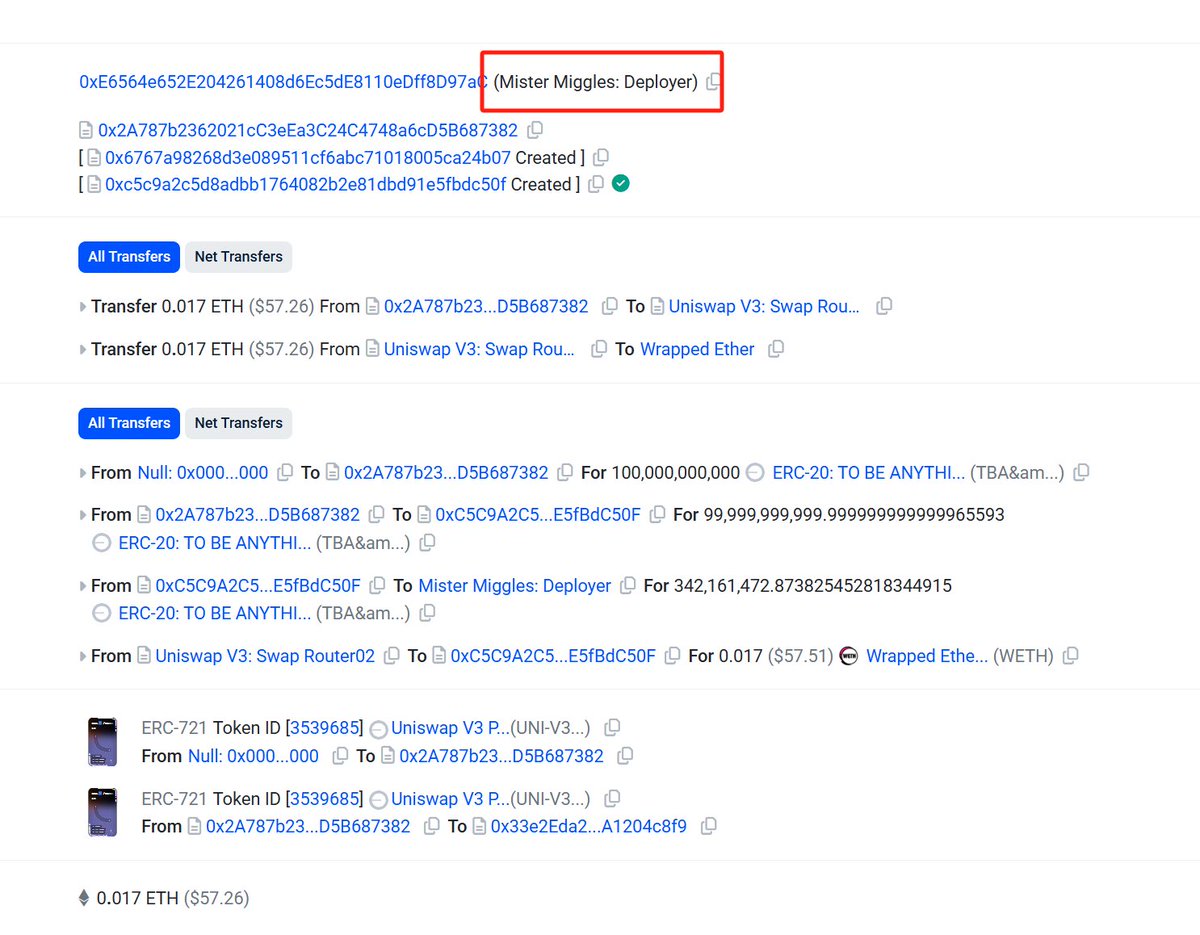Open contract 0x2A787b2362021cC3eEa3C24C4748a6cD5B687382
This screenshot has width=1200, height=935.
[308, 130]
